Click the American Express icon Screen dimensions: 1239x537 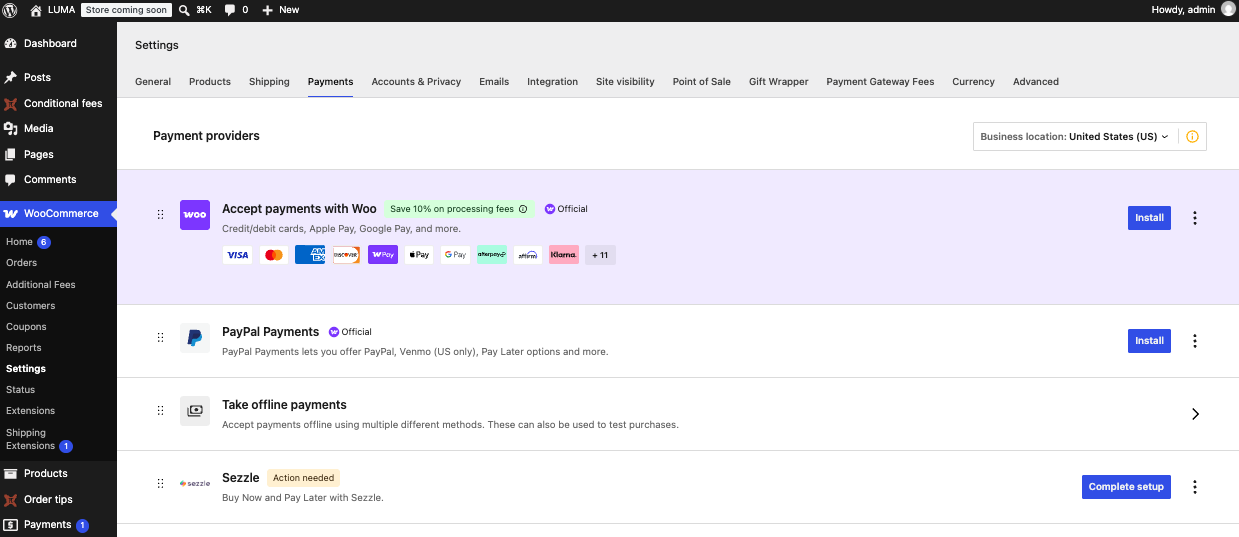coord(310,255)
